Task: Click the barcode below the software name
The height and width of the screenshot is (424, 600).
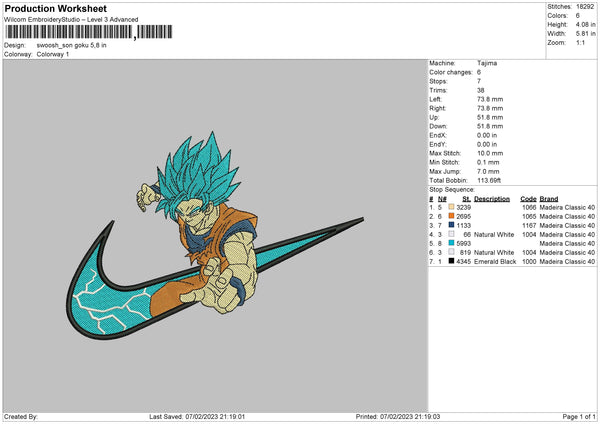Action: coord(89,32)
